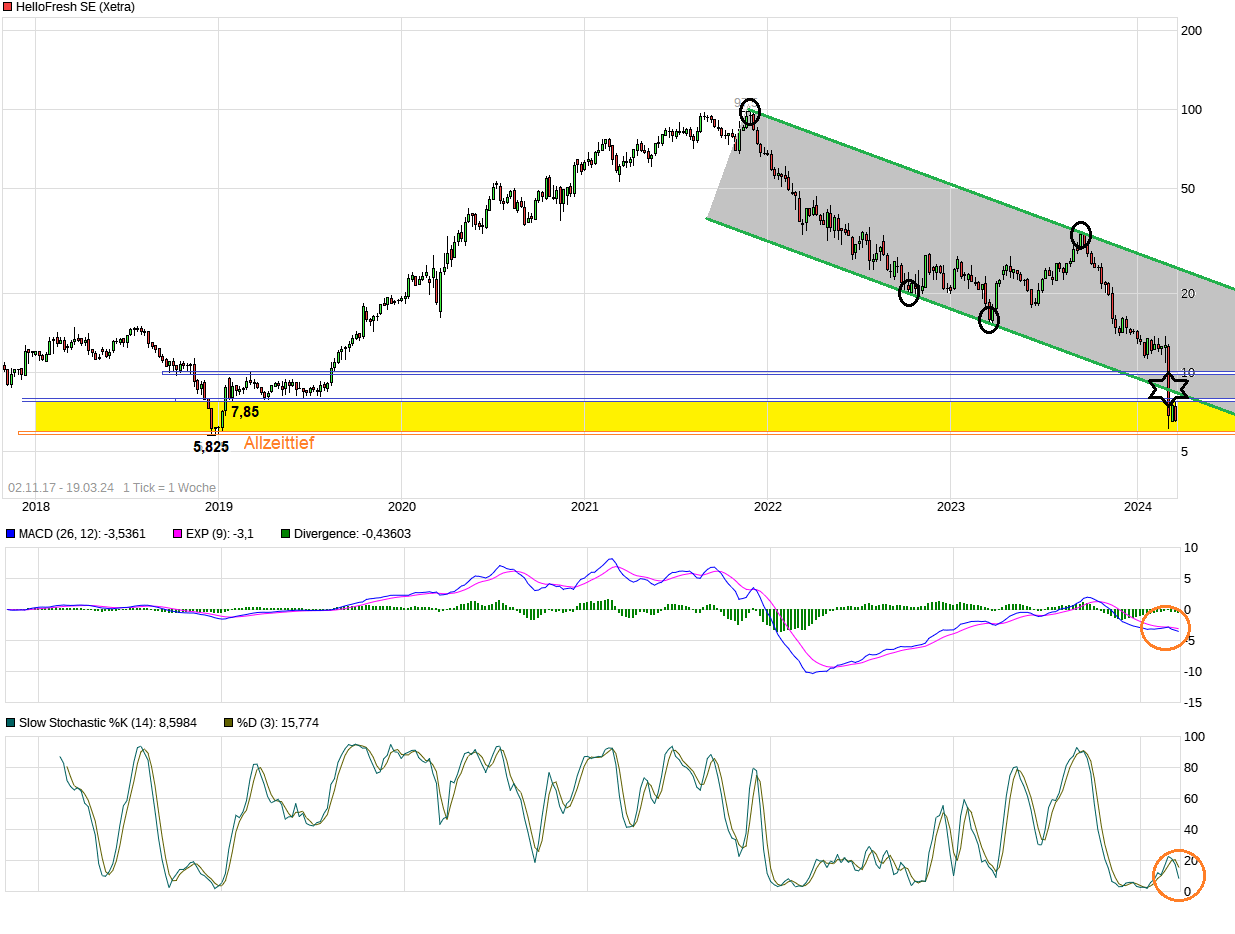This screenshot has height=934, width=1235.
Task: Click the -10 value on the MACD axis
Action: [x=1191, y=671]
